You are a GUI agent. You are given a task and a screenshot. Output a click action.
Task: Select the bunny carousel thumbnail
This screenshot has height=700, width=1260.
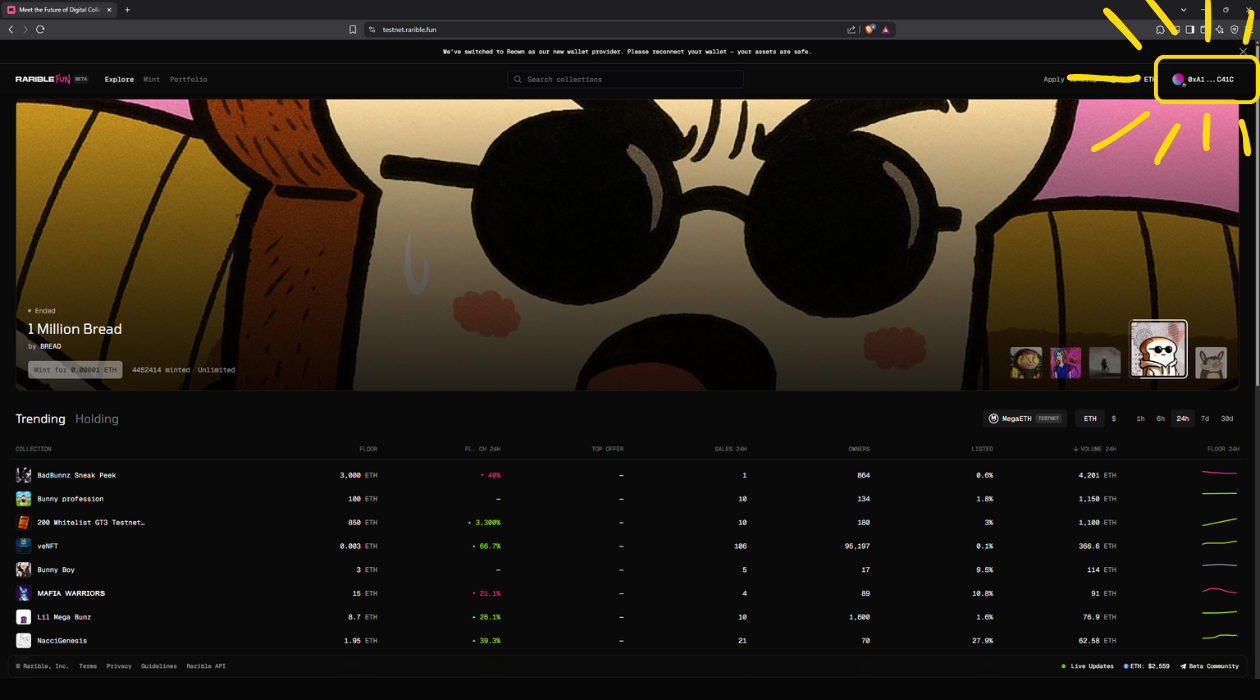[1211, 362]
